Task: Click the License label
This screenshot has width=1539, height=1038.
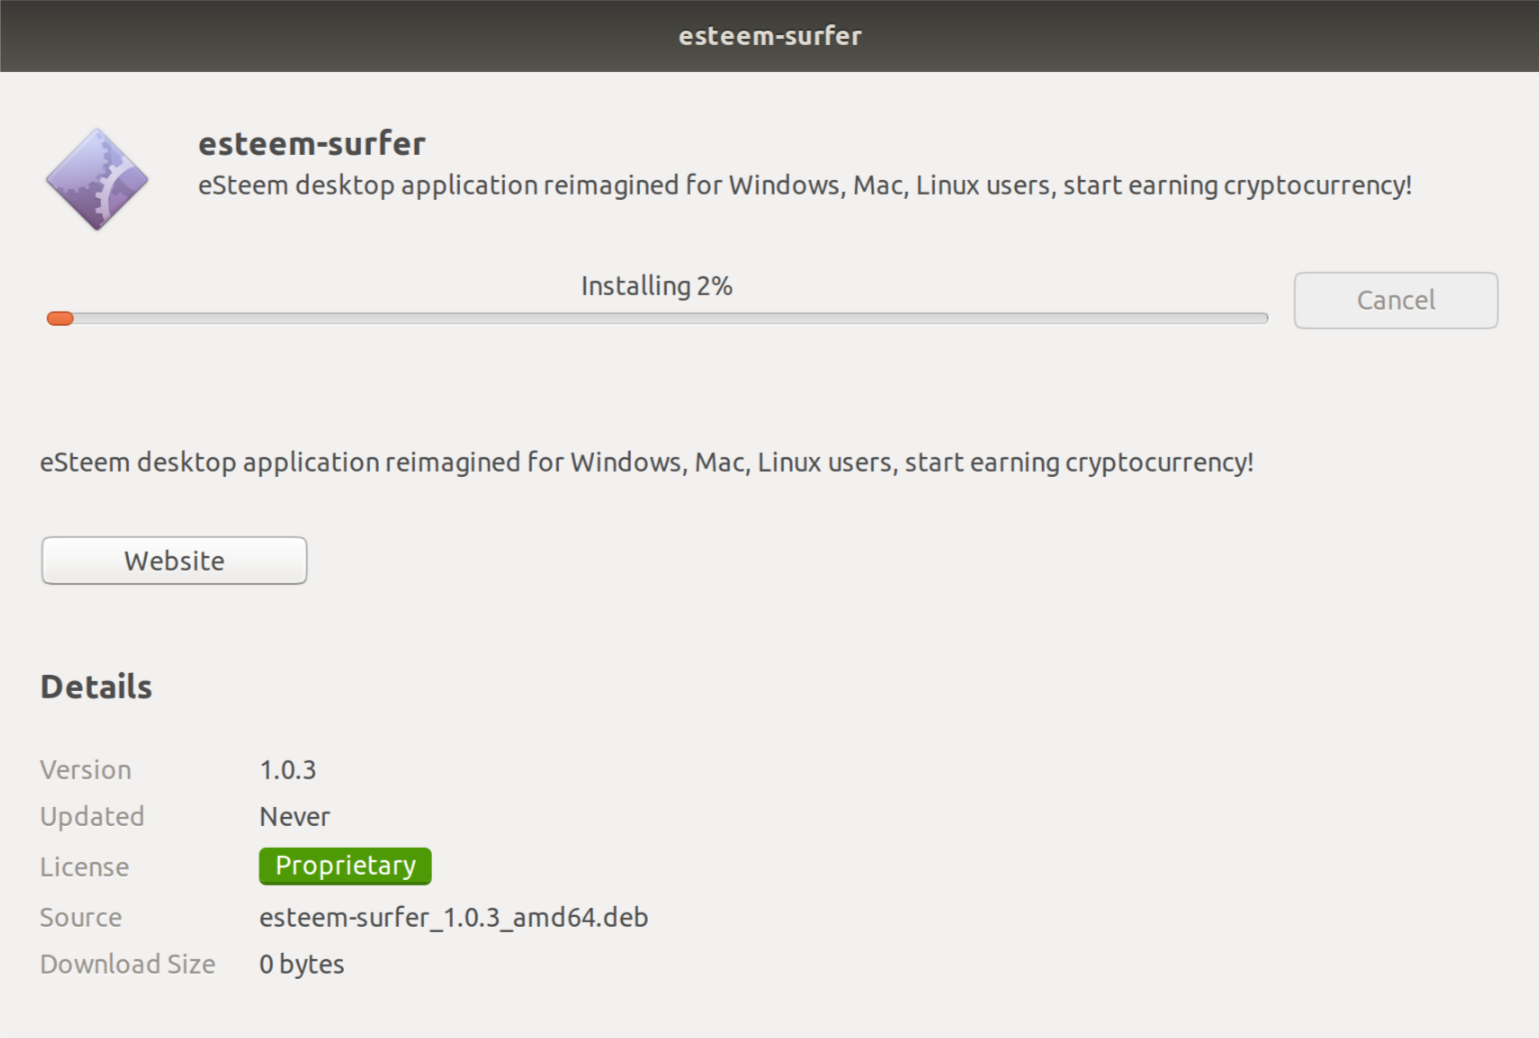Action: 84,867
